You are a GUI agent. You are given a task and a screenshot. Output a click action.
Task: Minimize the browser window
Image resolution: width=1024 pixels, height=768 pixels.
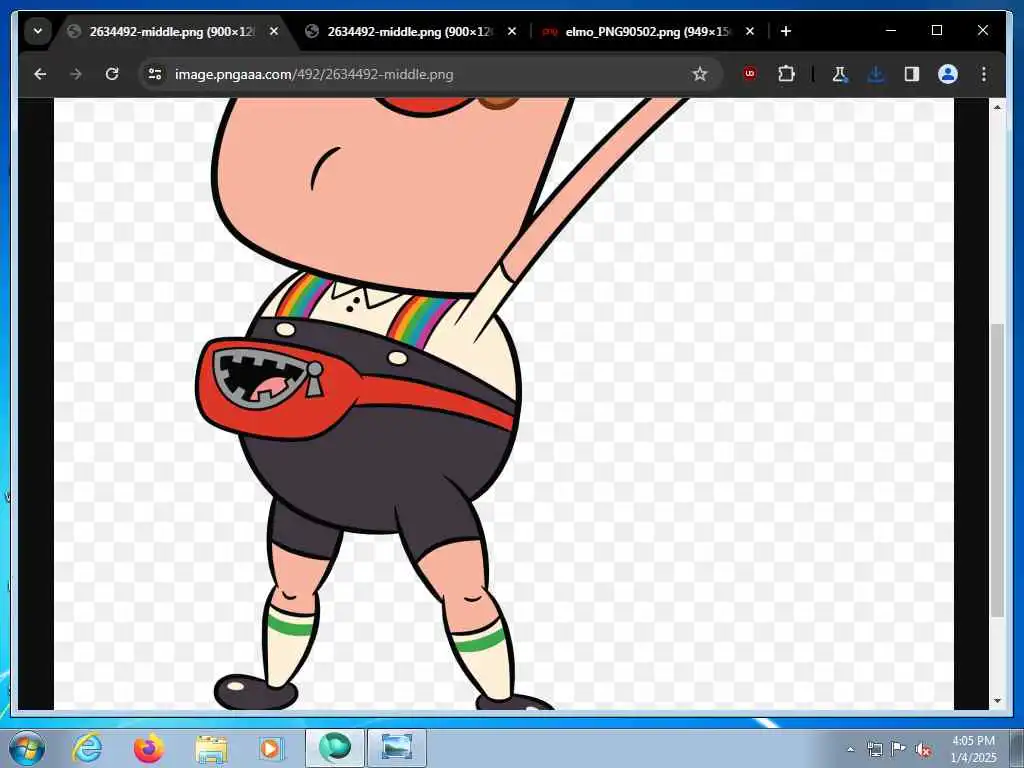coord(891,31)
